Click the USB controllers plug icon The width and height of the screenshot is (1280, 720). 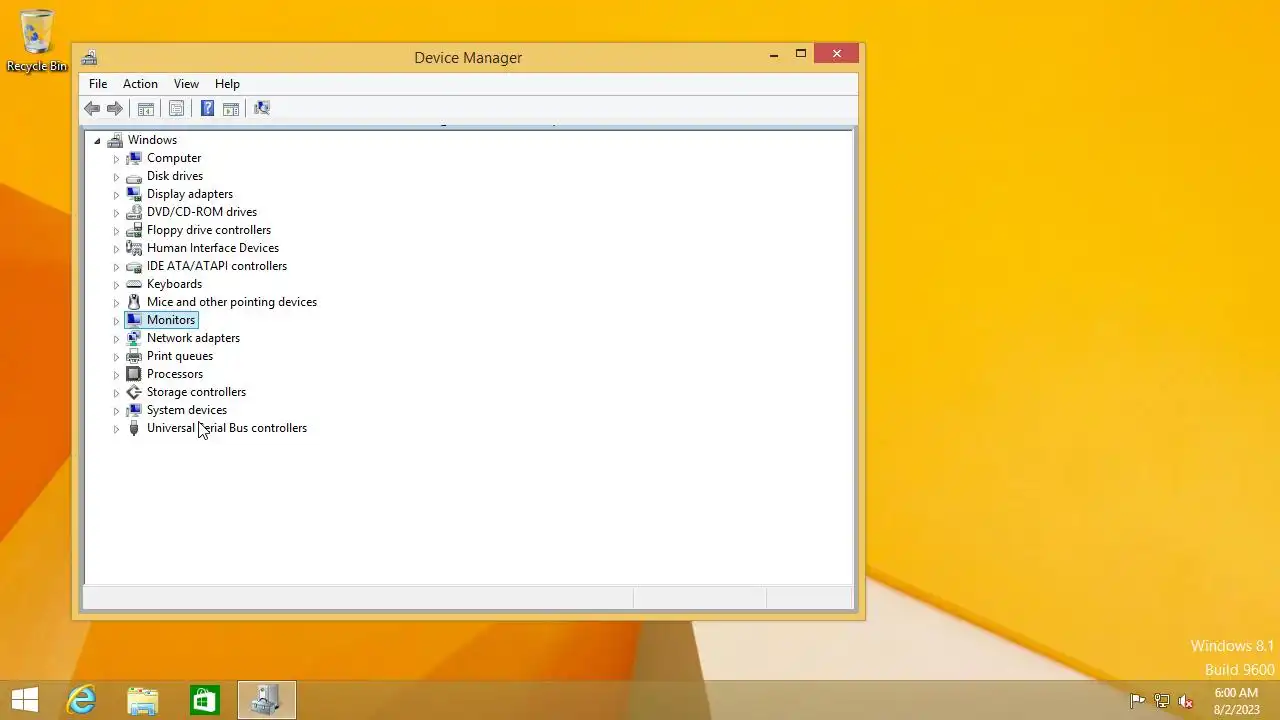(x=134, y=428)
